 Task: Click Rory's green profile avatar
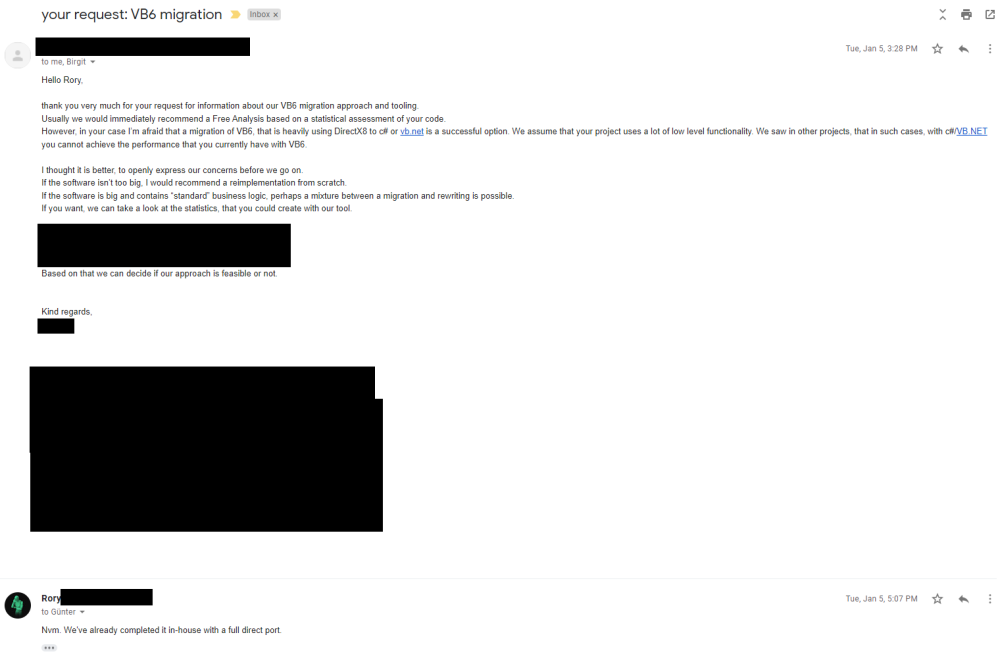18,605
